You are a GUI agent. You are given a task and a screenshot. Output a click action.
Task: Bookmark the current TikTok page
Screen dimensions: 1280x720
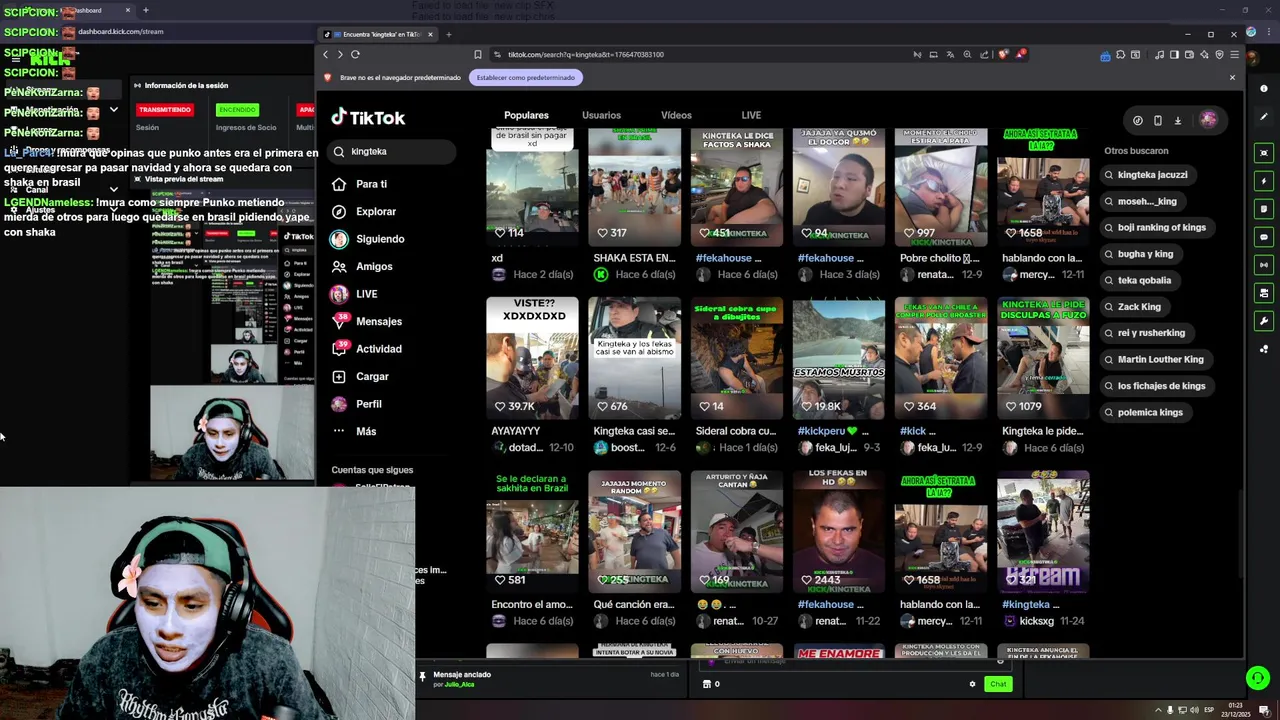[478, 54]
